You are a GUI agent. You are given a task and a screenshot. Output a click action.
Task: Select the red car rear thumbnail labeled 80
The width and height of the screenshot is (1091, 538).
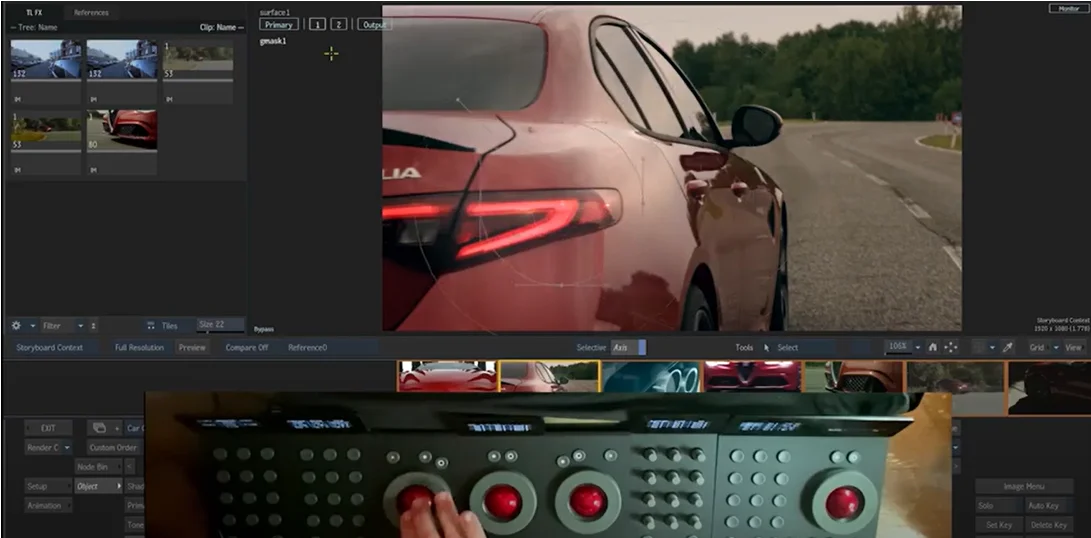point(122,130)
